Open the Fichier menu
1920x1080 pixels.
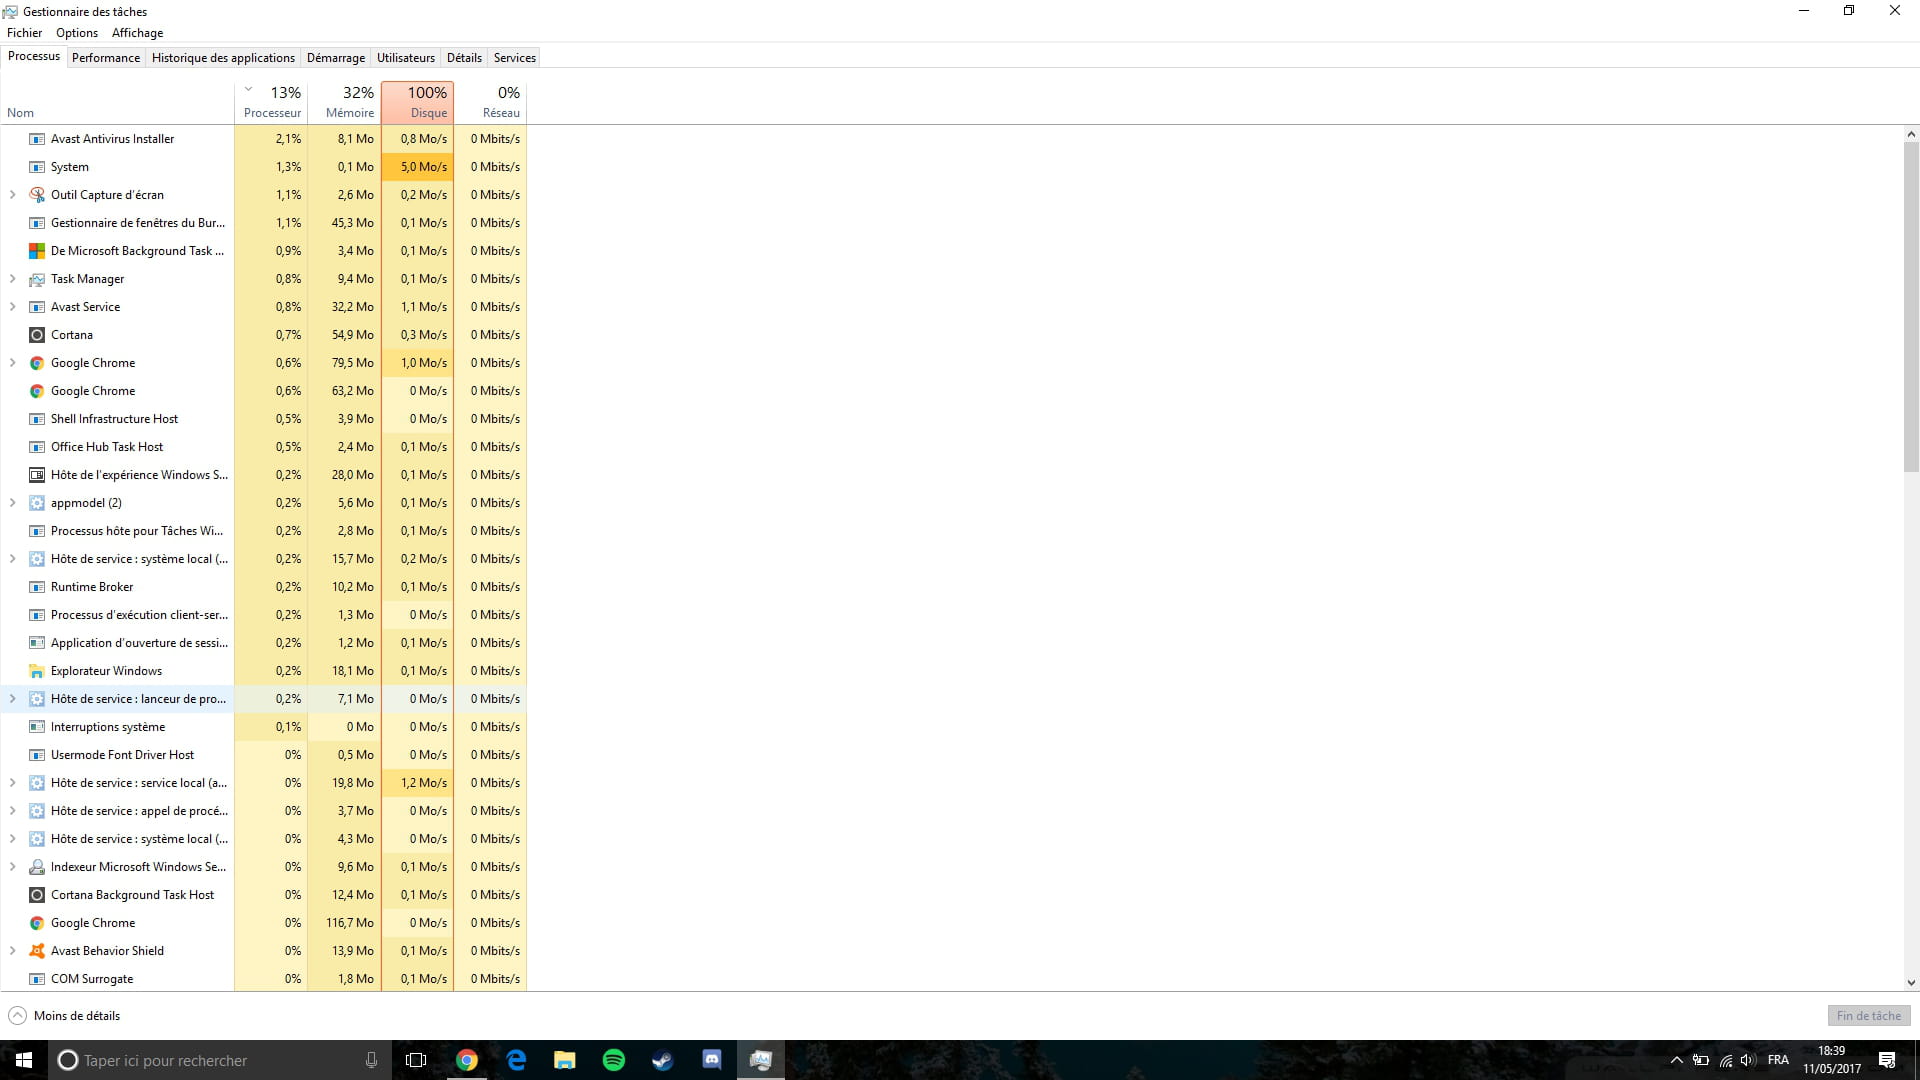24,33
